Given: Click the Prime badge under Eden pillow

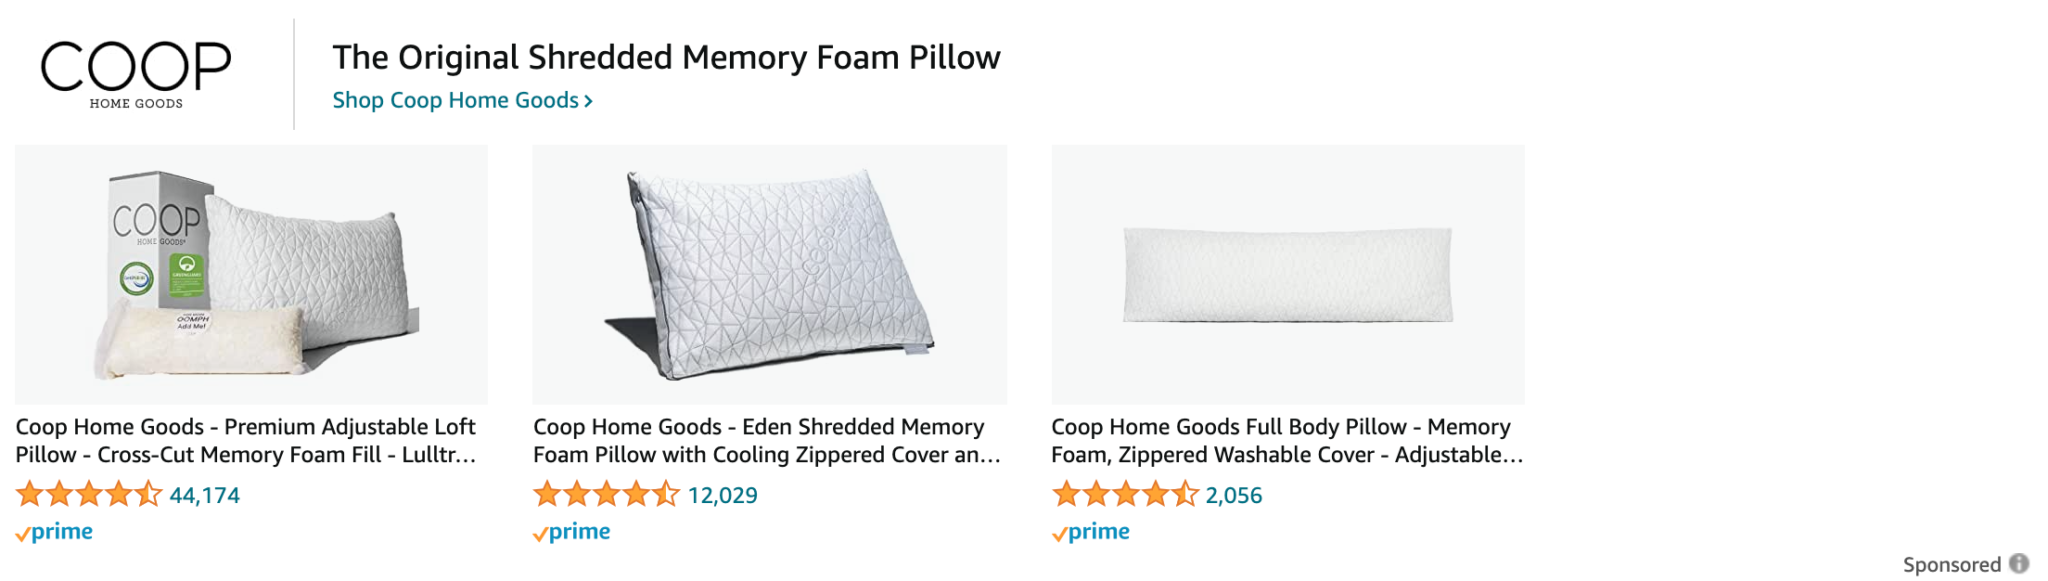Looking at the screenshot, I should click(572, 532).
